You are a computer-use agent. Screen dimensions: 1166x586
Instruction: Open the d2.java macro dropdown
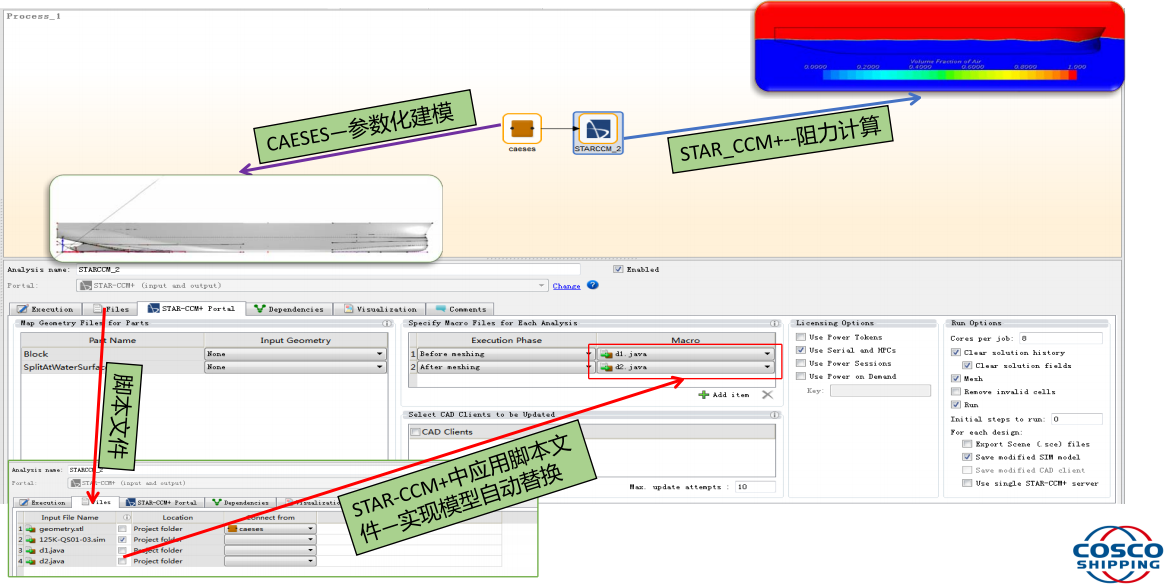(685, 367)
